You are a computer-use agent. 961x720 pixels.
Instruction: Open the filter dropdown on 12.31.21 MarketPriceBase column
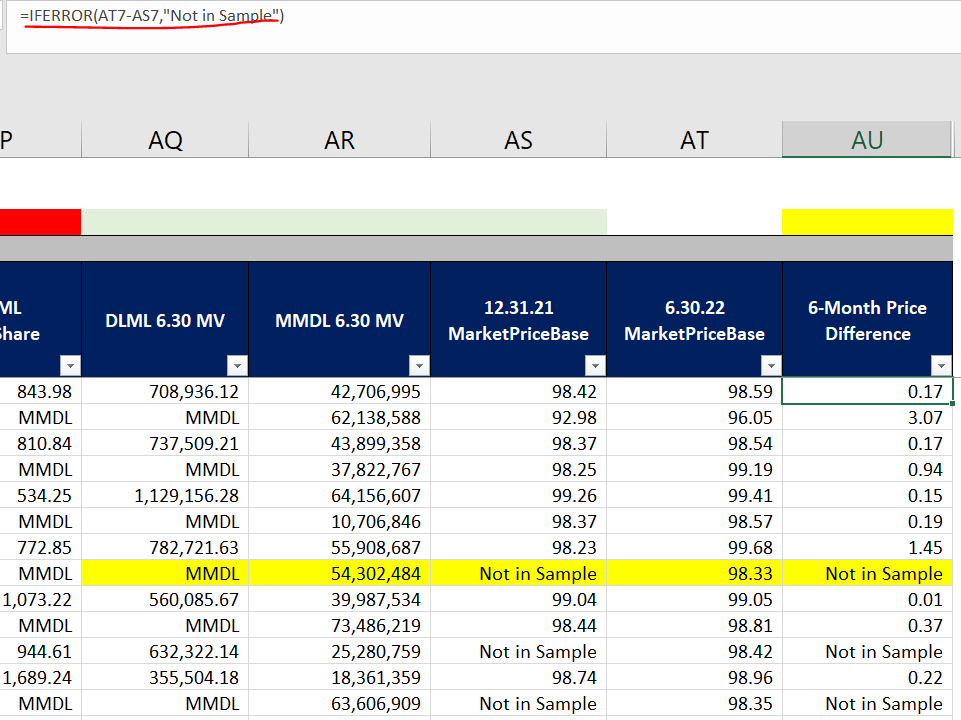pos(595,365)
